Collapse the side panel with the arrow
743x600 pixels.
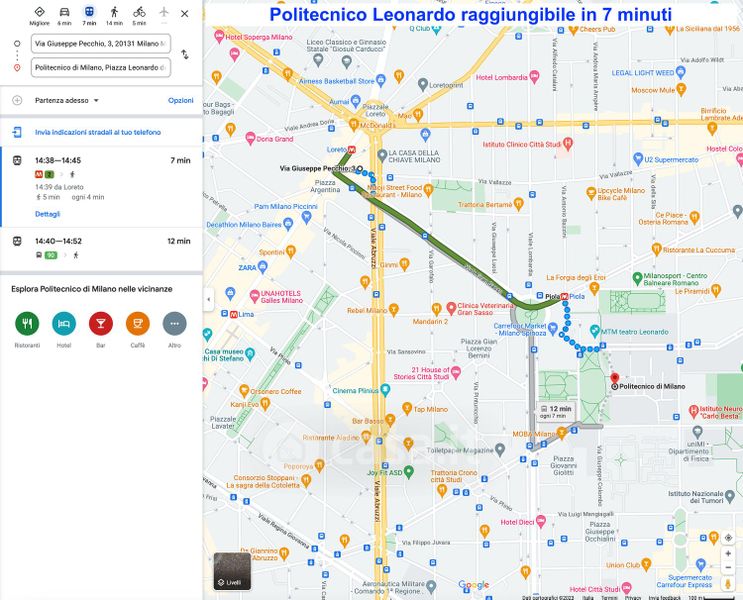point(208,299)
